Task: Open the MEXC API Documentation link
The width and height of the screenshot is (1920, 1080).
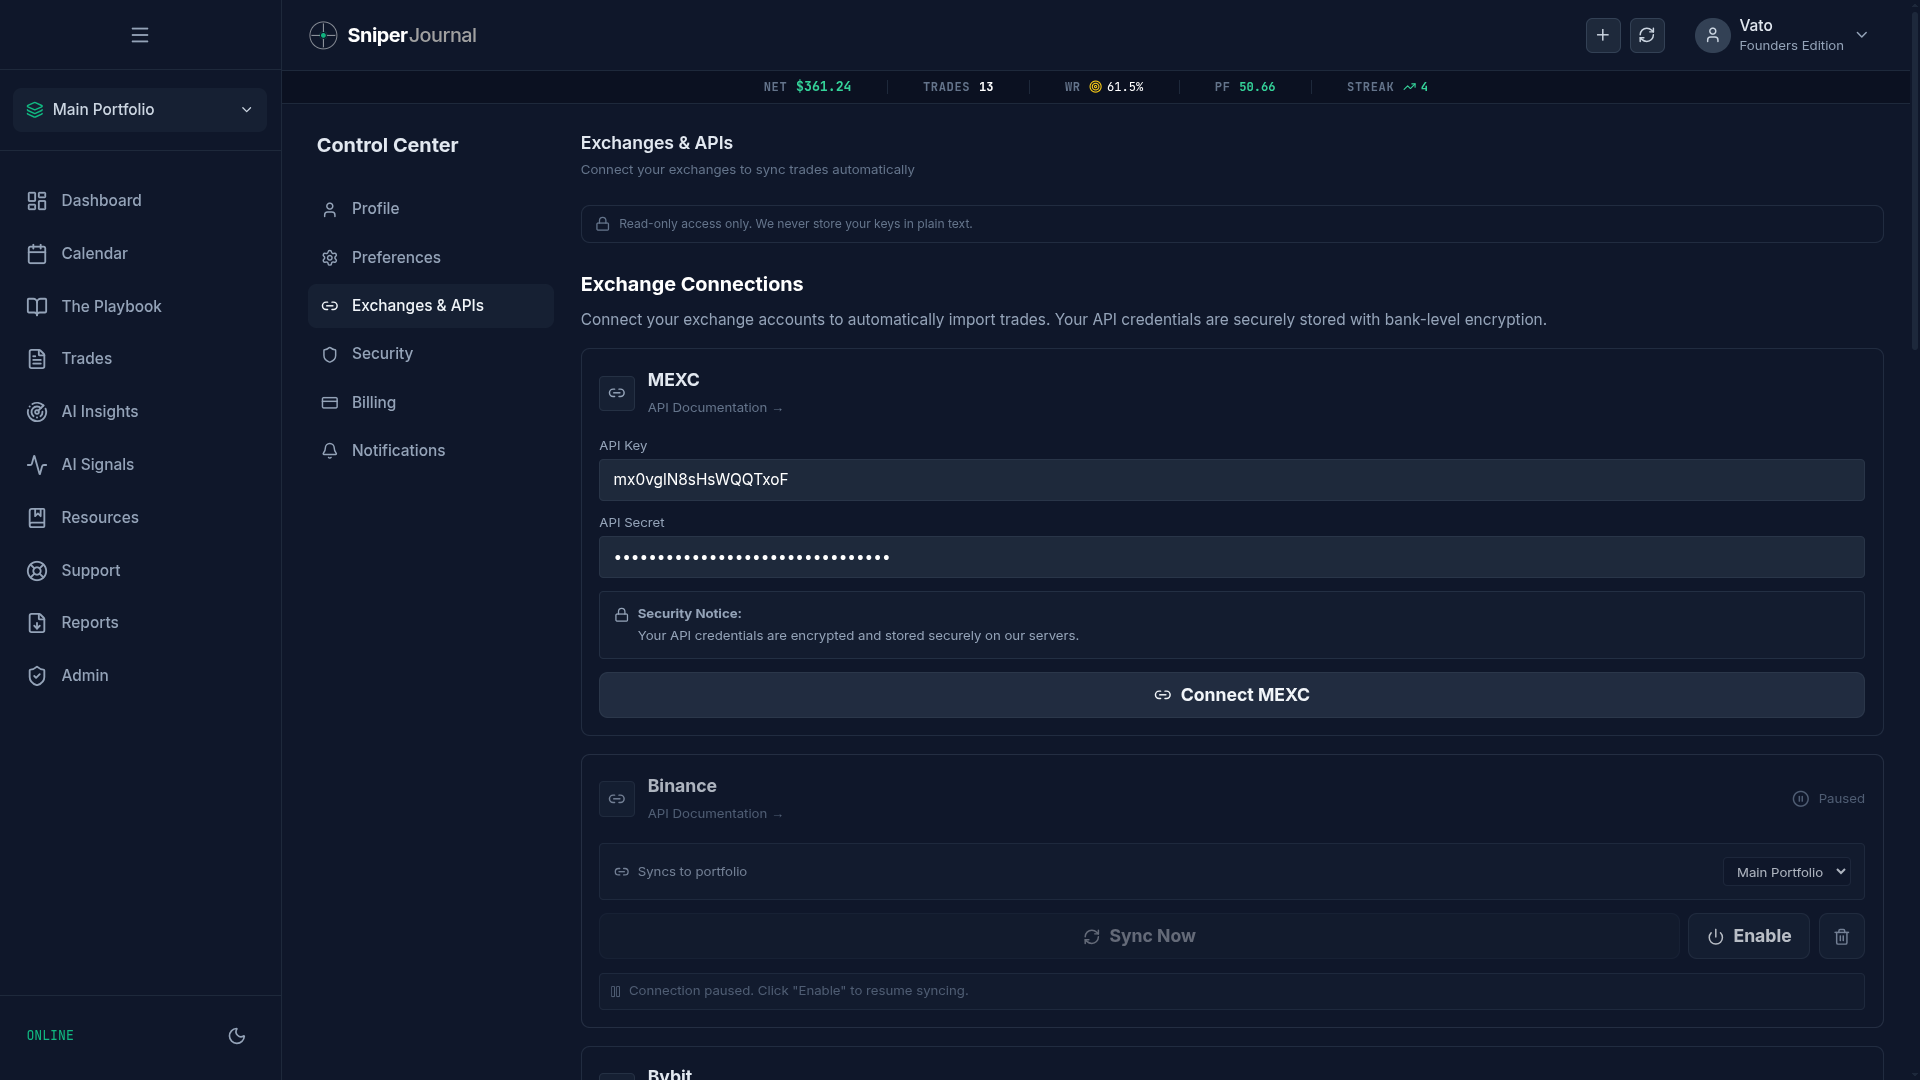Action: pyautogui.click(x=715, y=408)
